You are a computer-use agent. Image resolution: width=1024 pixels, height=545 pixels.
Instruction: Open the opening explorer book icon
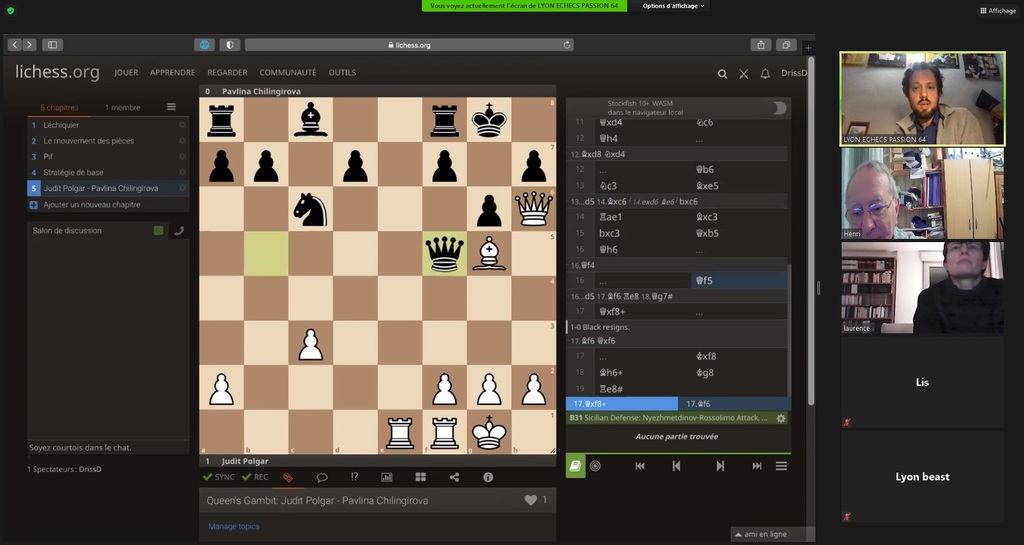click(x=575, y=466)
